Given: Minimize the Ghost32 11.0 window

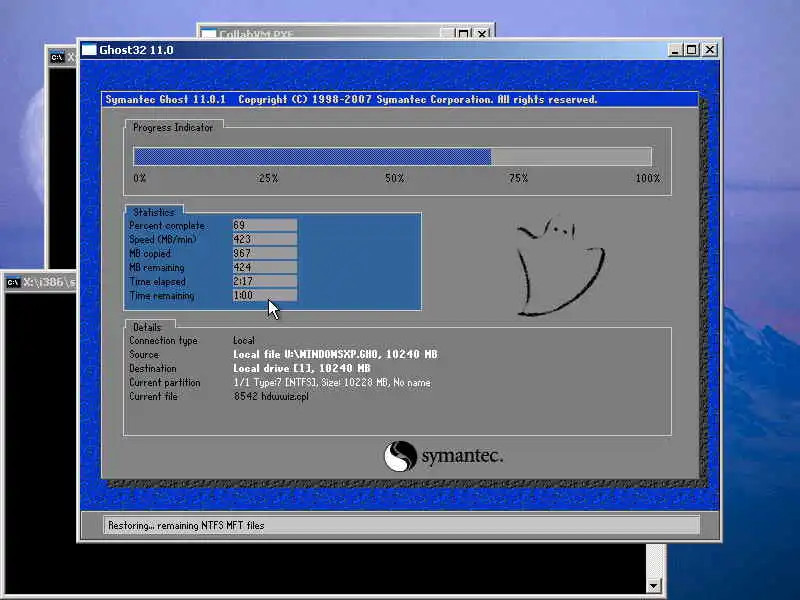Looking at the screenshot, I should point(675,49).
